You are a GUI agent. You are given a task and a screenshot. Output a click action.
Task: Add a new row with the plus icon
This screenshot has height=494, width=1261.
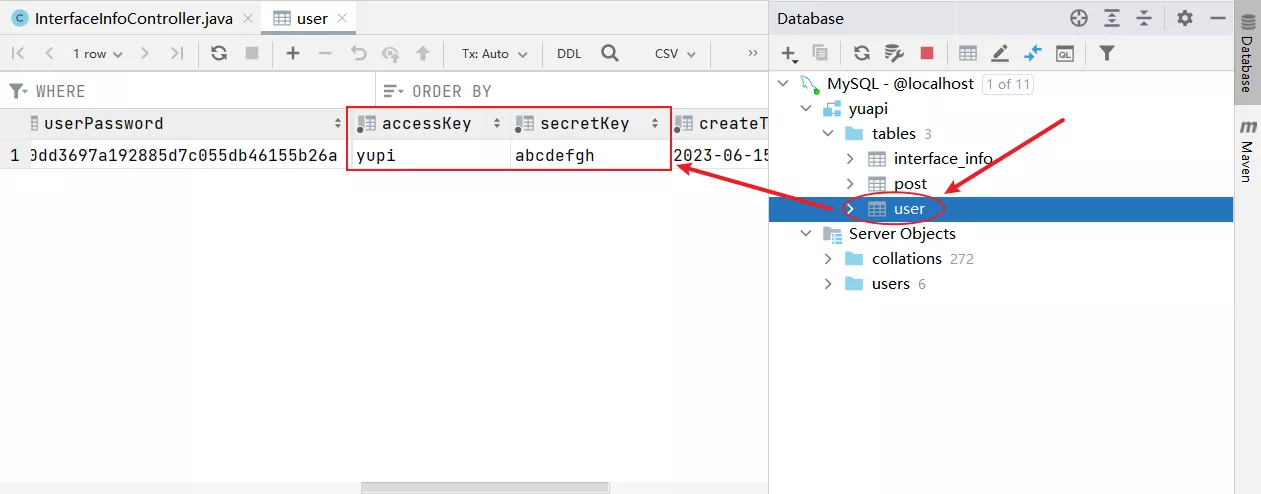click(292, 54)
